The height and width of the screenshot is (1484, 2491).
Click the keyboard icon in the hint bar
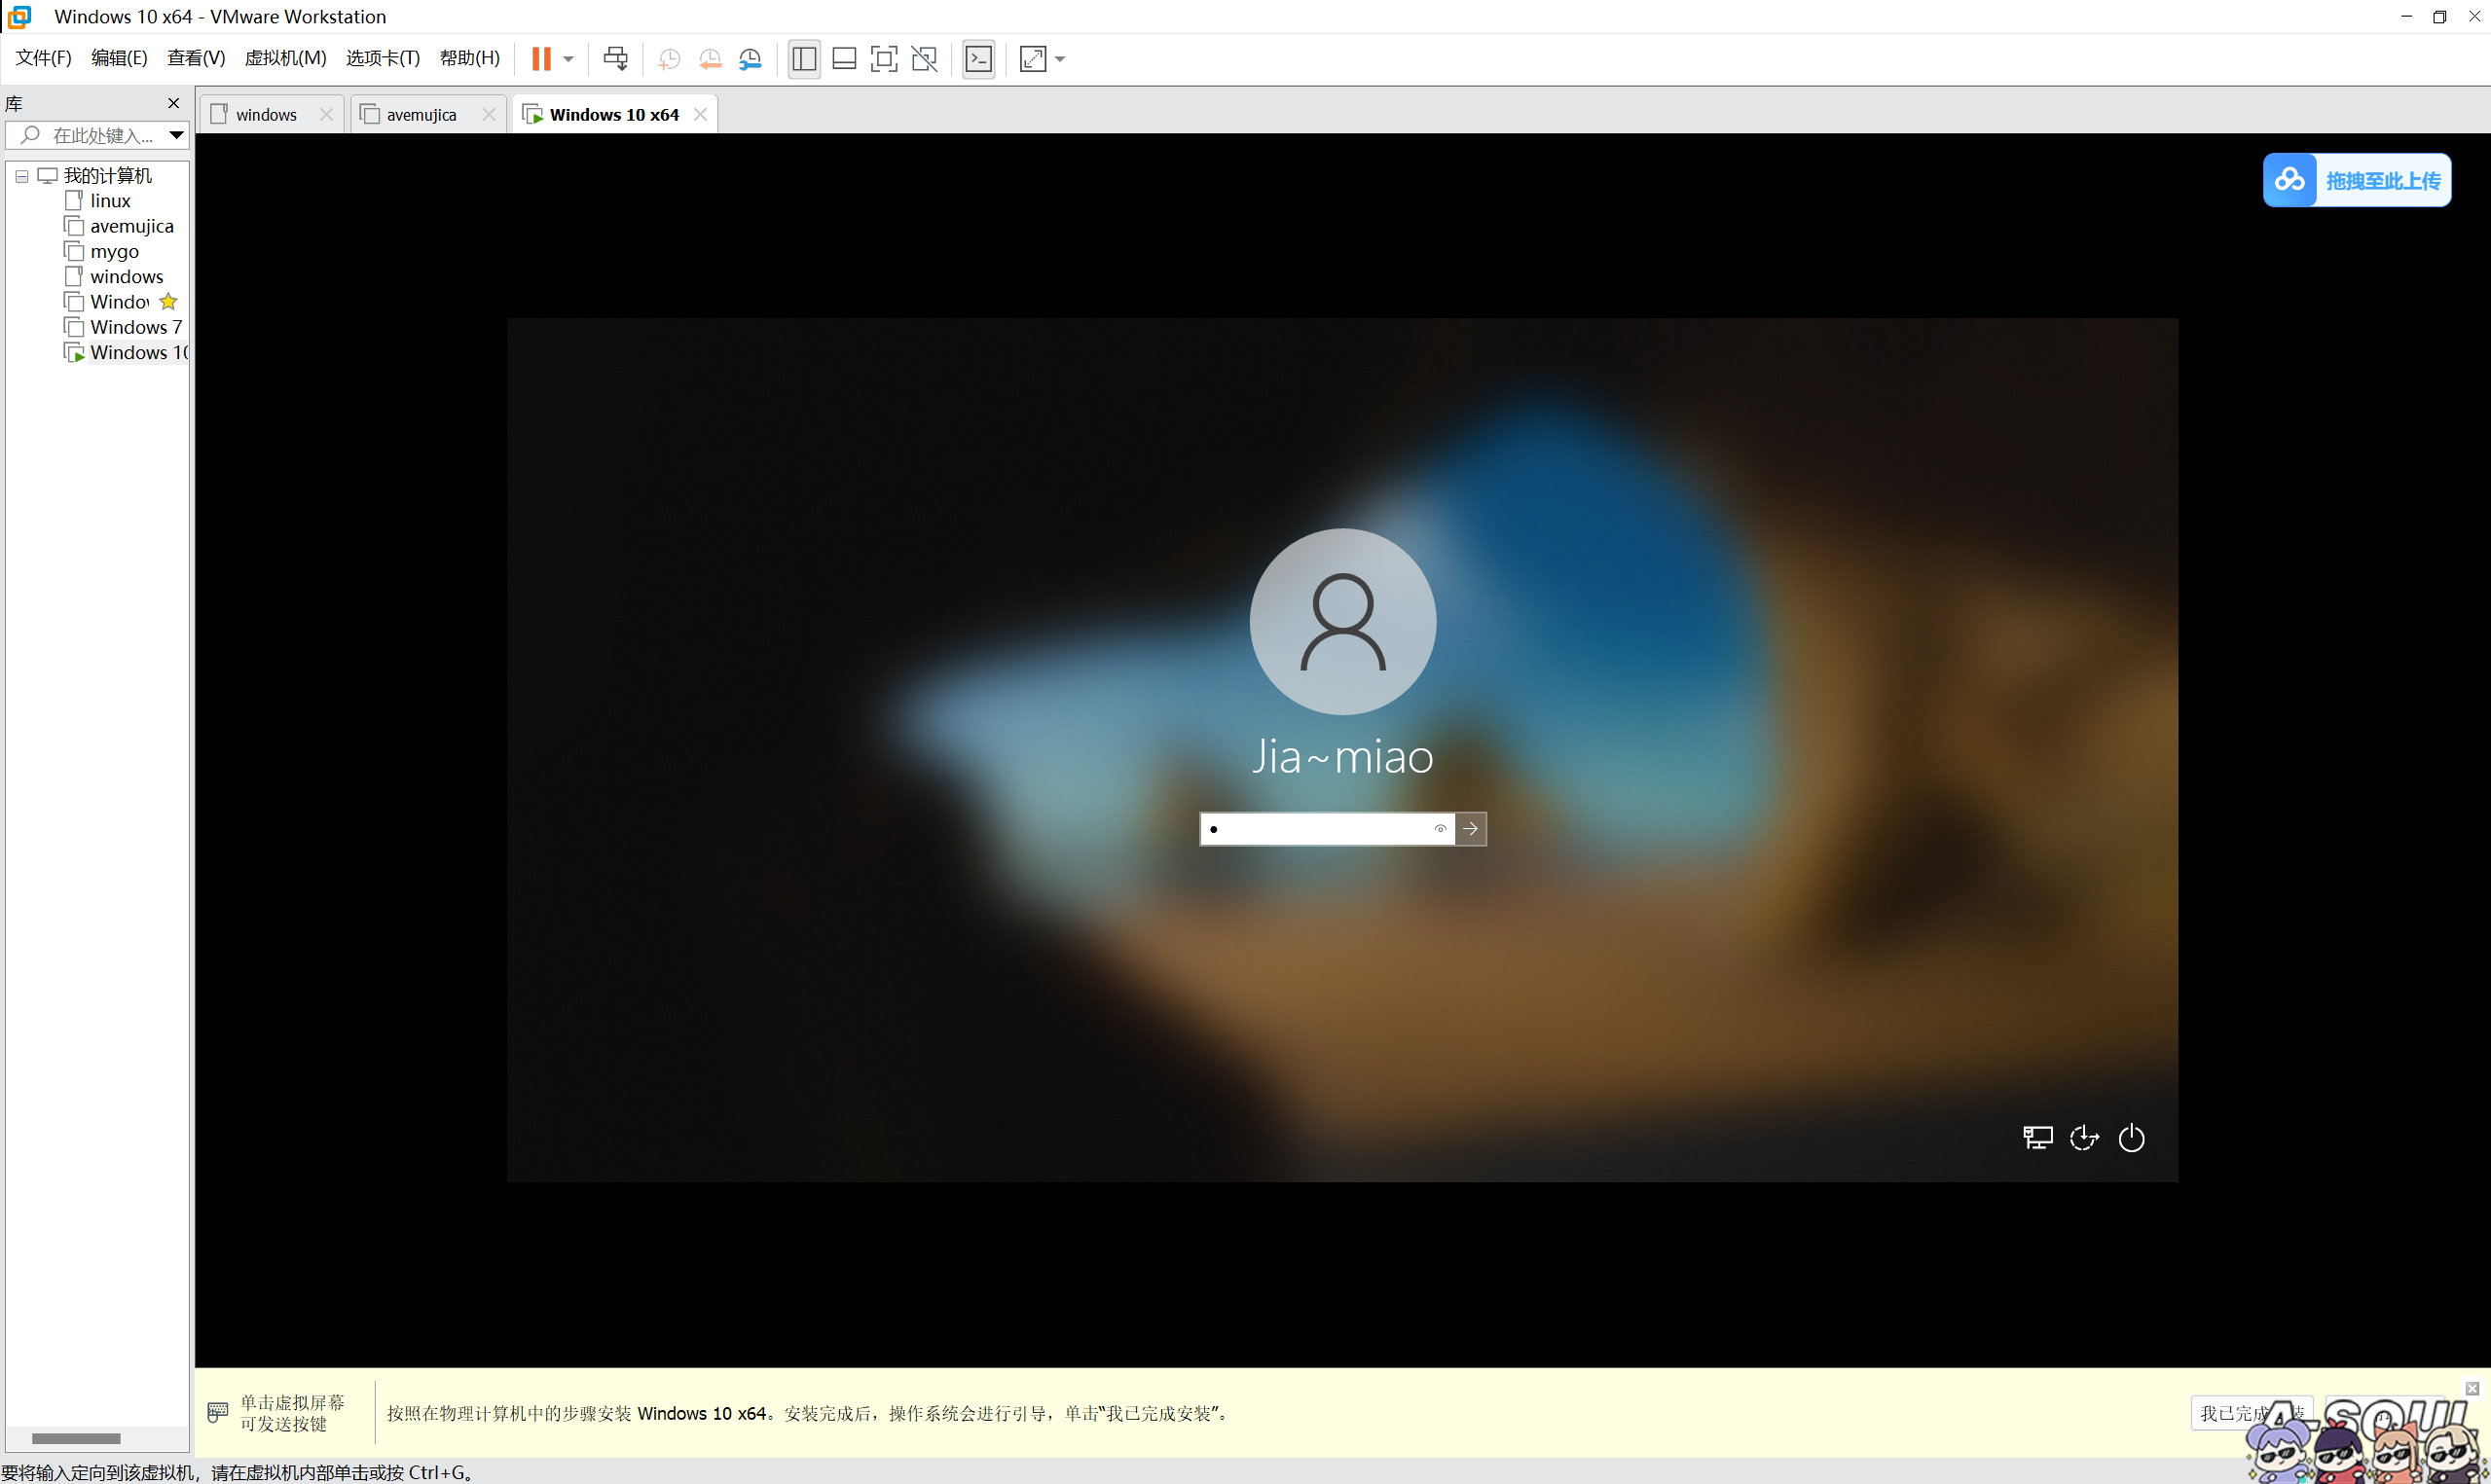click(x=217, y=1412)
